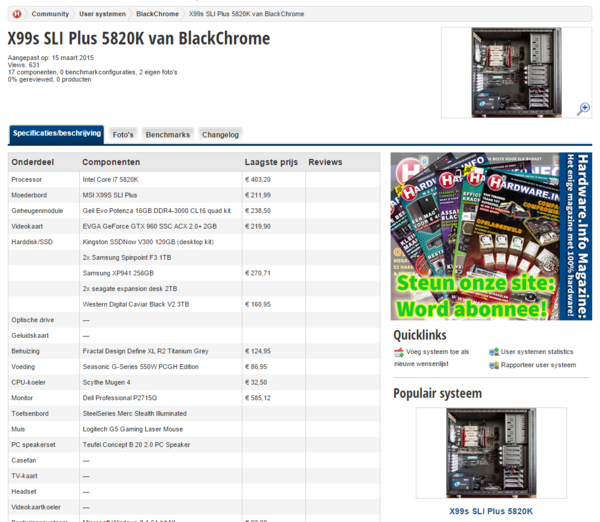Open the Scythe Mugen 4 cooler link

[x=106, y=382]
